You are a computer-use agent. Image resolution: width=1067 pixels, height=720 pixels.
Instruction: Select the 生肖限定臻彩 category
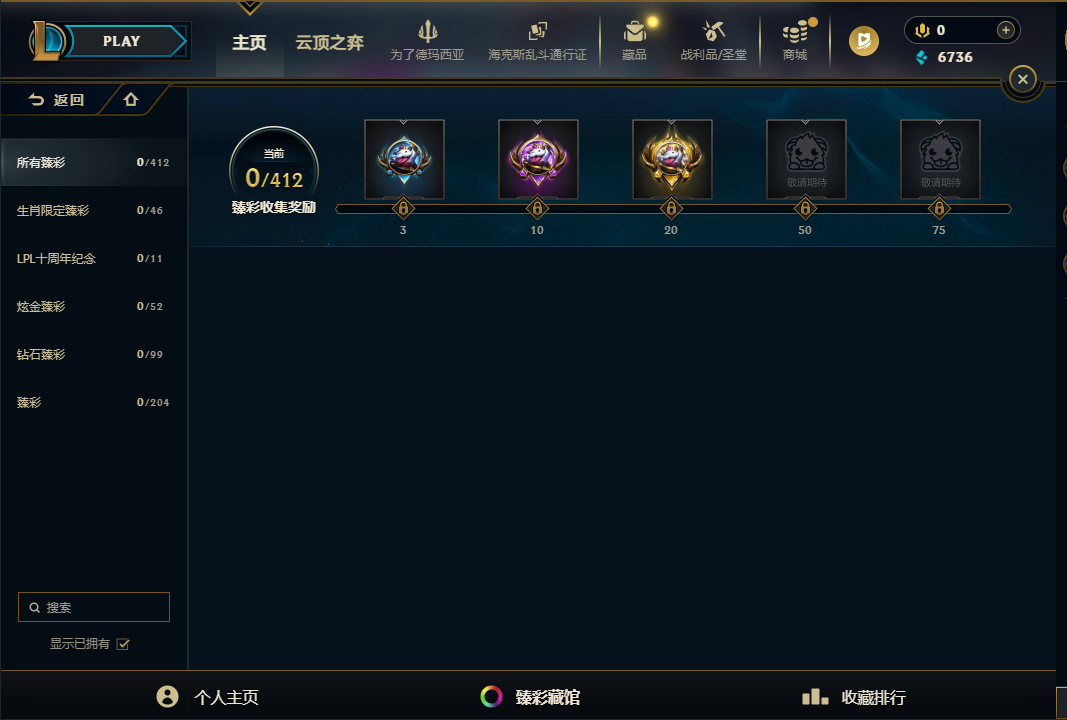93,210
